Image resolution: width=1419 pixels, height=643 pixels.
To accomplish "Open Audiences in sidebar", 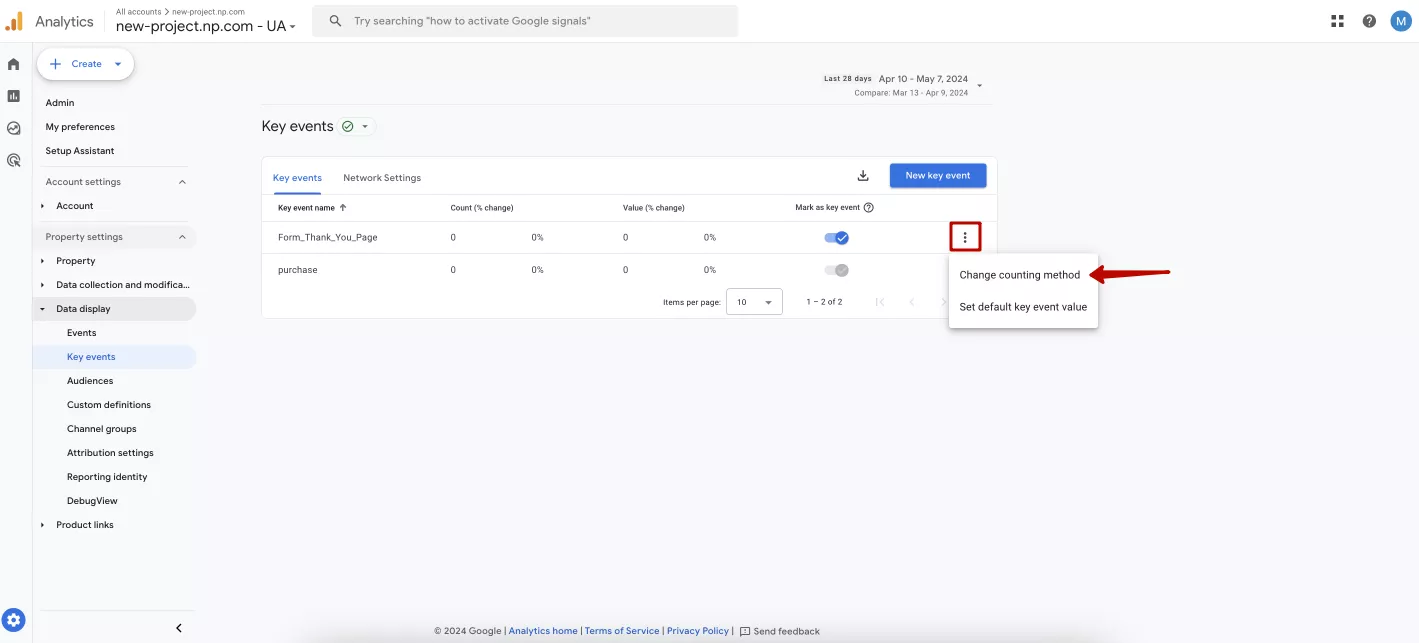I will click(90, 381).
